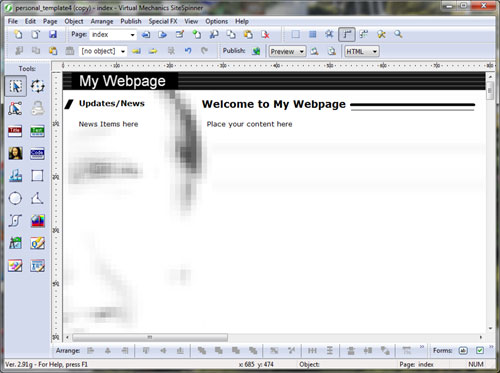The image size is (500, 373).
Task: Select the reshape points tool
Action: 15,109
